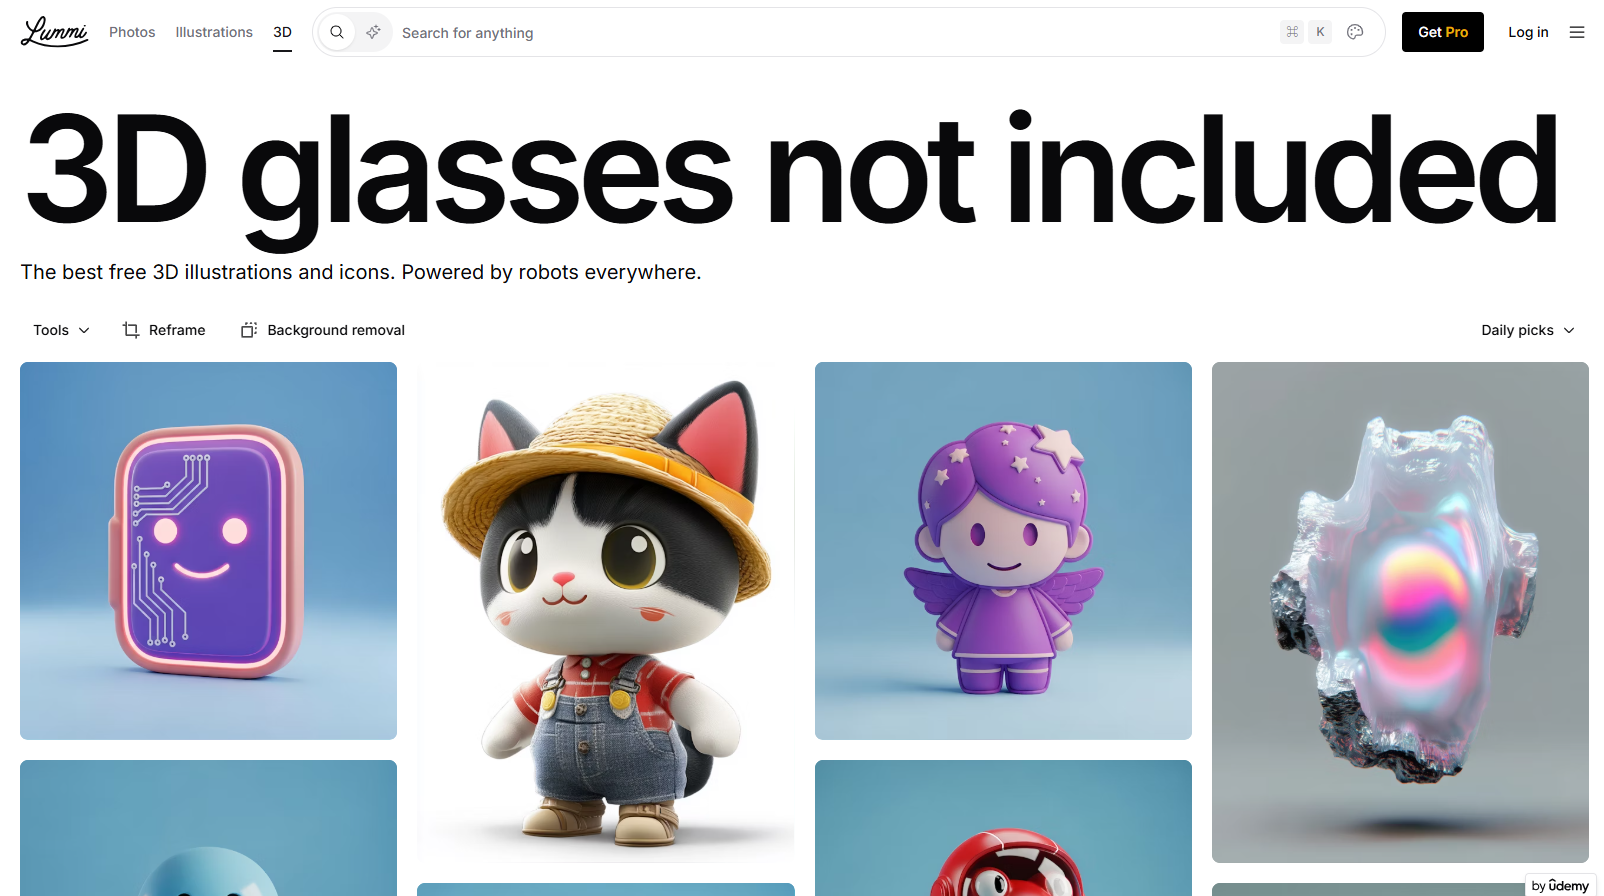Viewport: 1604px width, 896px height.
Task: Click the K key shortcut badge
Action: (x=1320, y=32)
